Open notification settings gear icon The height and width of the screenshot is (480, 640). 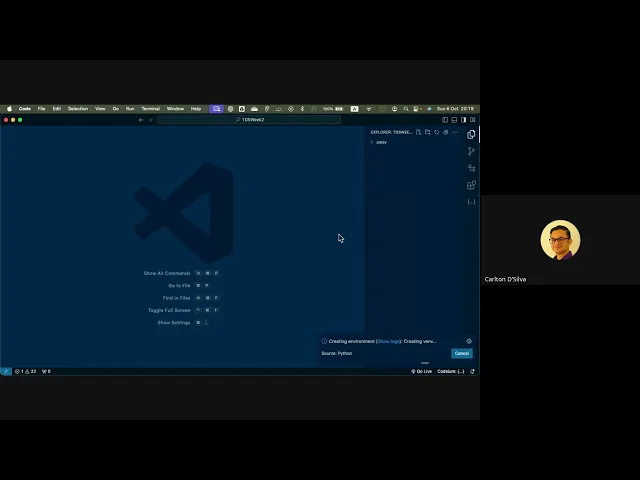click(469, 341)
